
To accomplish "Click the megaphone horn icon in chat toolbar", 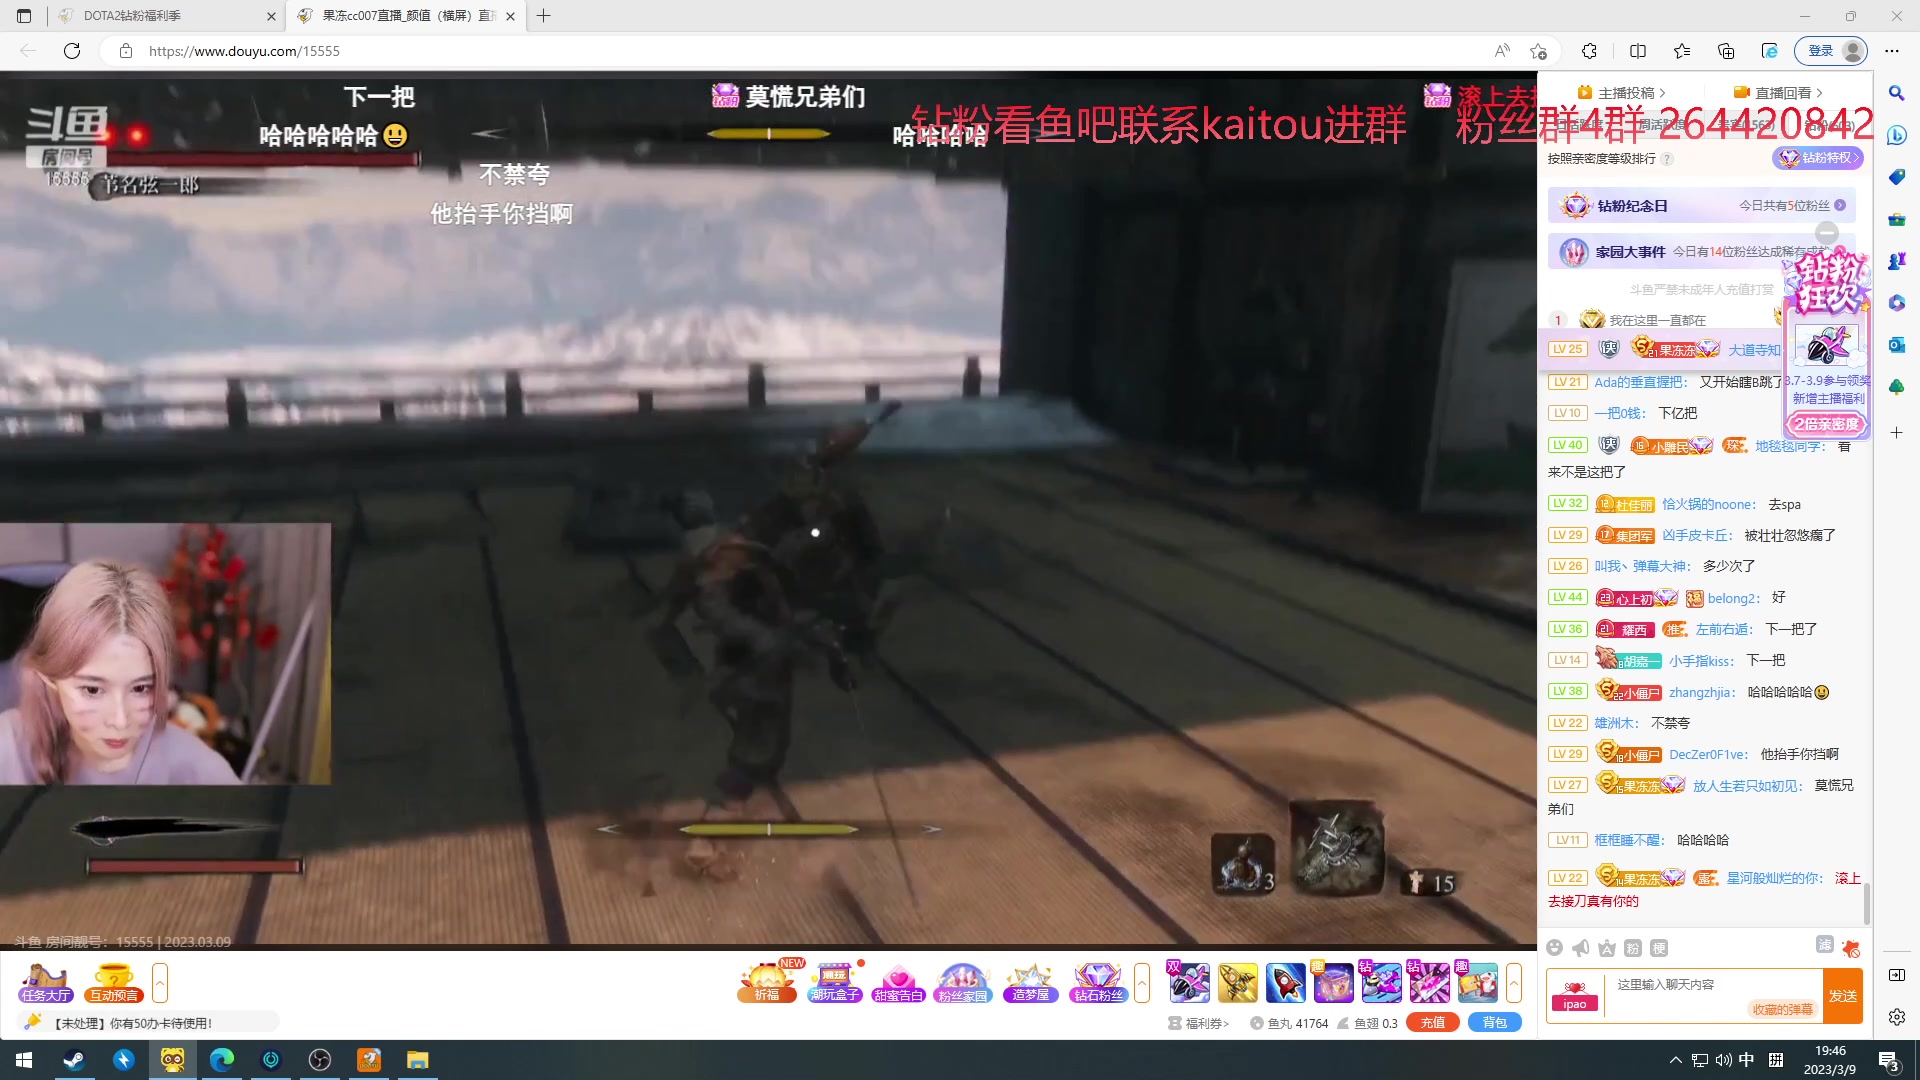I will 1580,948.
